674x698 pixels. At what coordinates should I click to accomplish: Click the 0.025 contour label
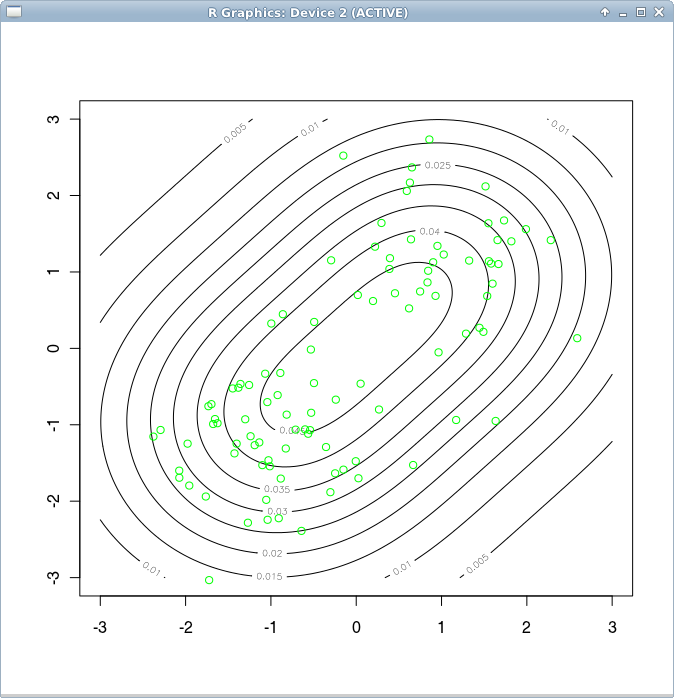click(x=437, y=165)
